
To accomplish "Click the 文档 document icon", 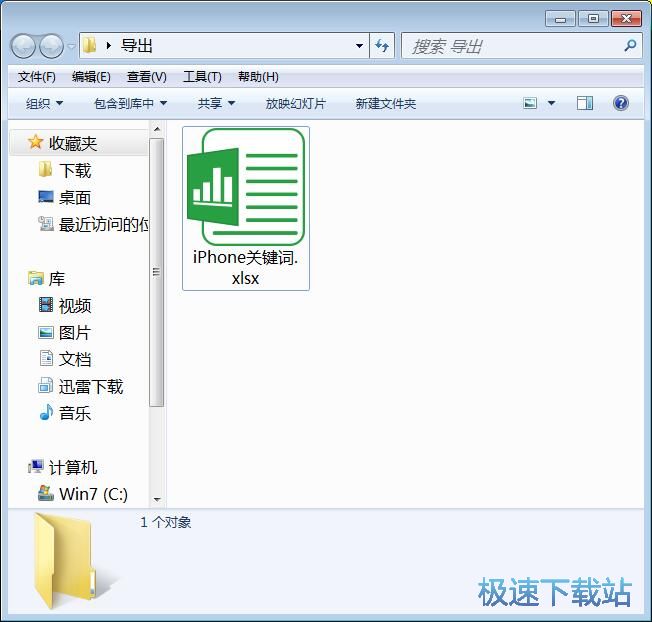I will (46, 358).
